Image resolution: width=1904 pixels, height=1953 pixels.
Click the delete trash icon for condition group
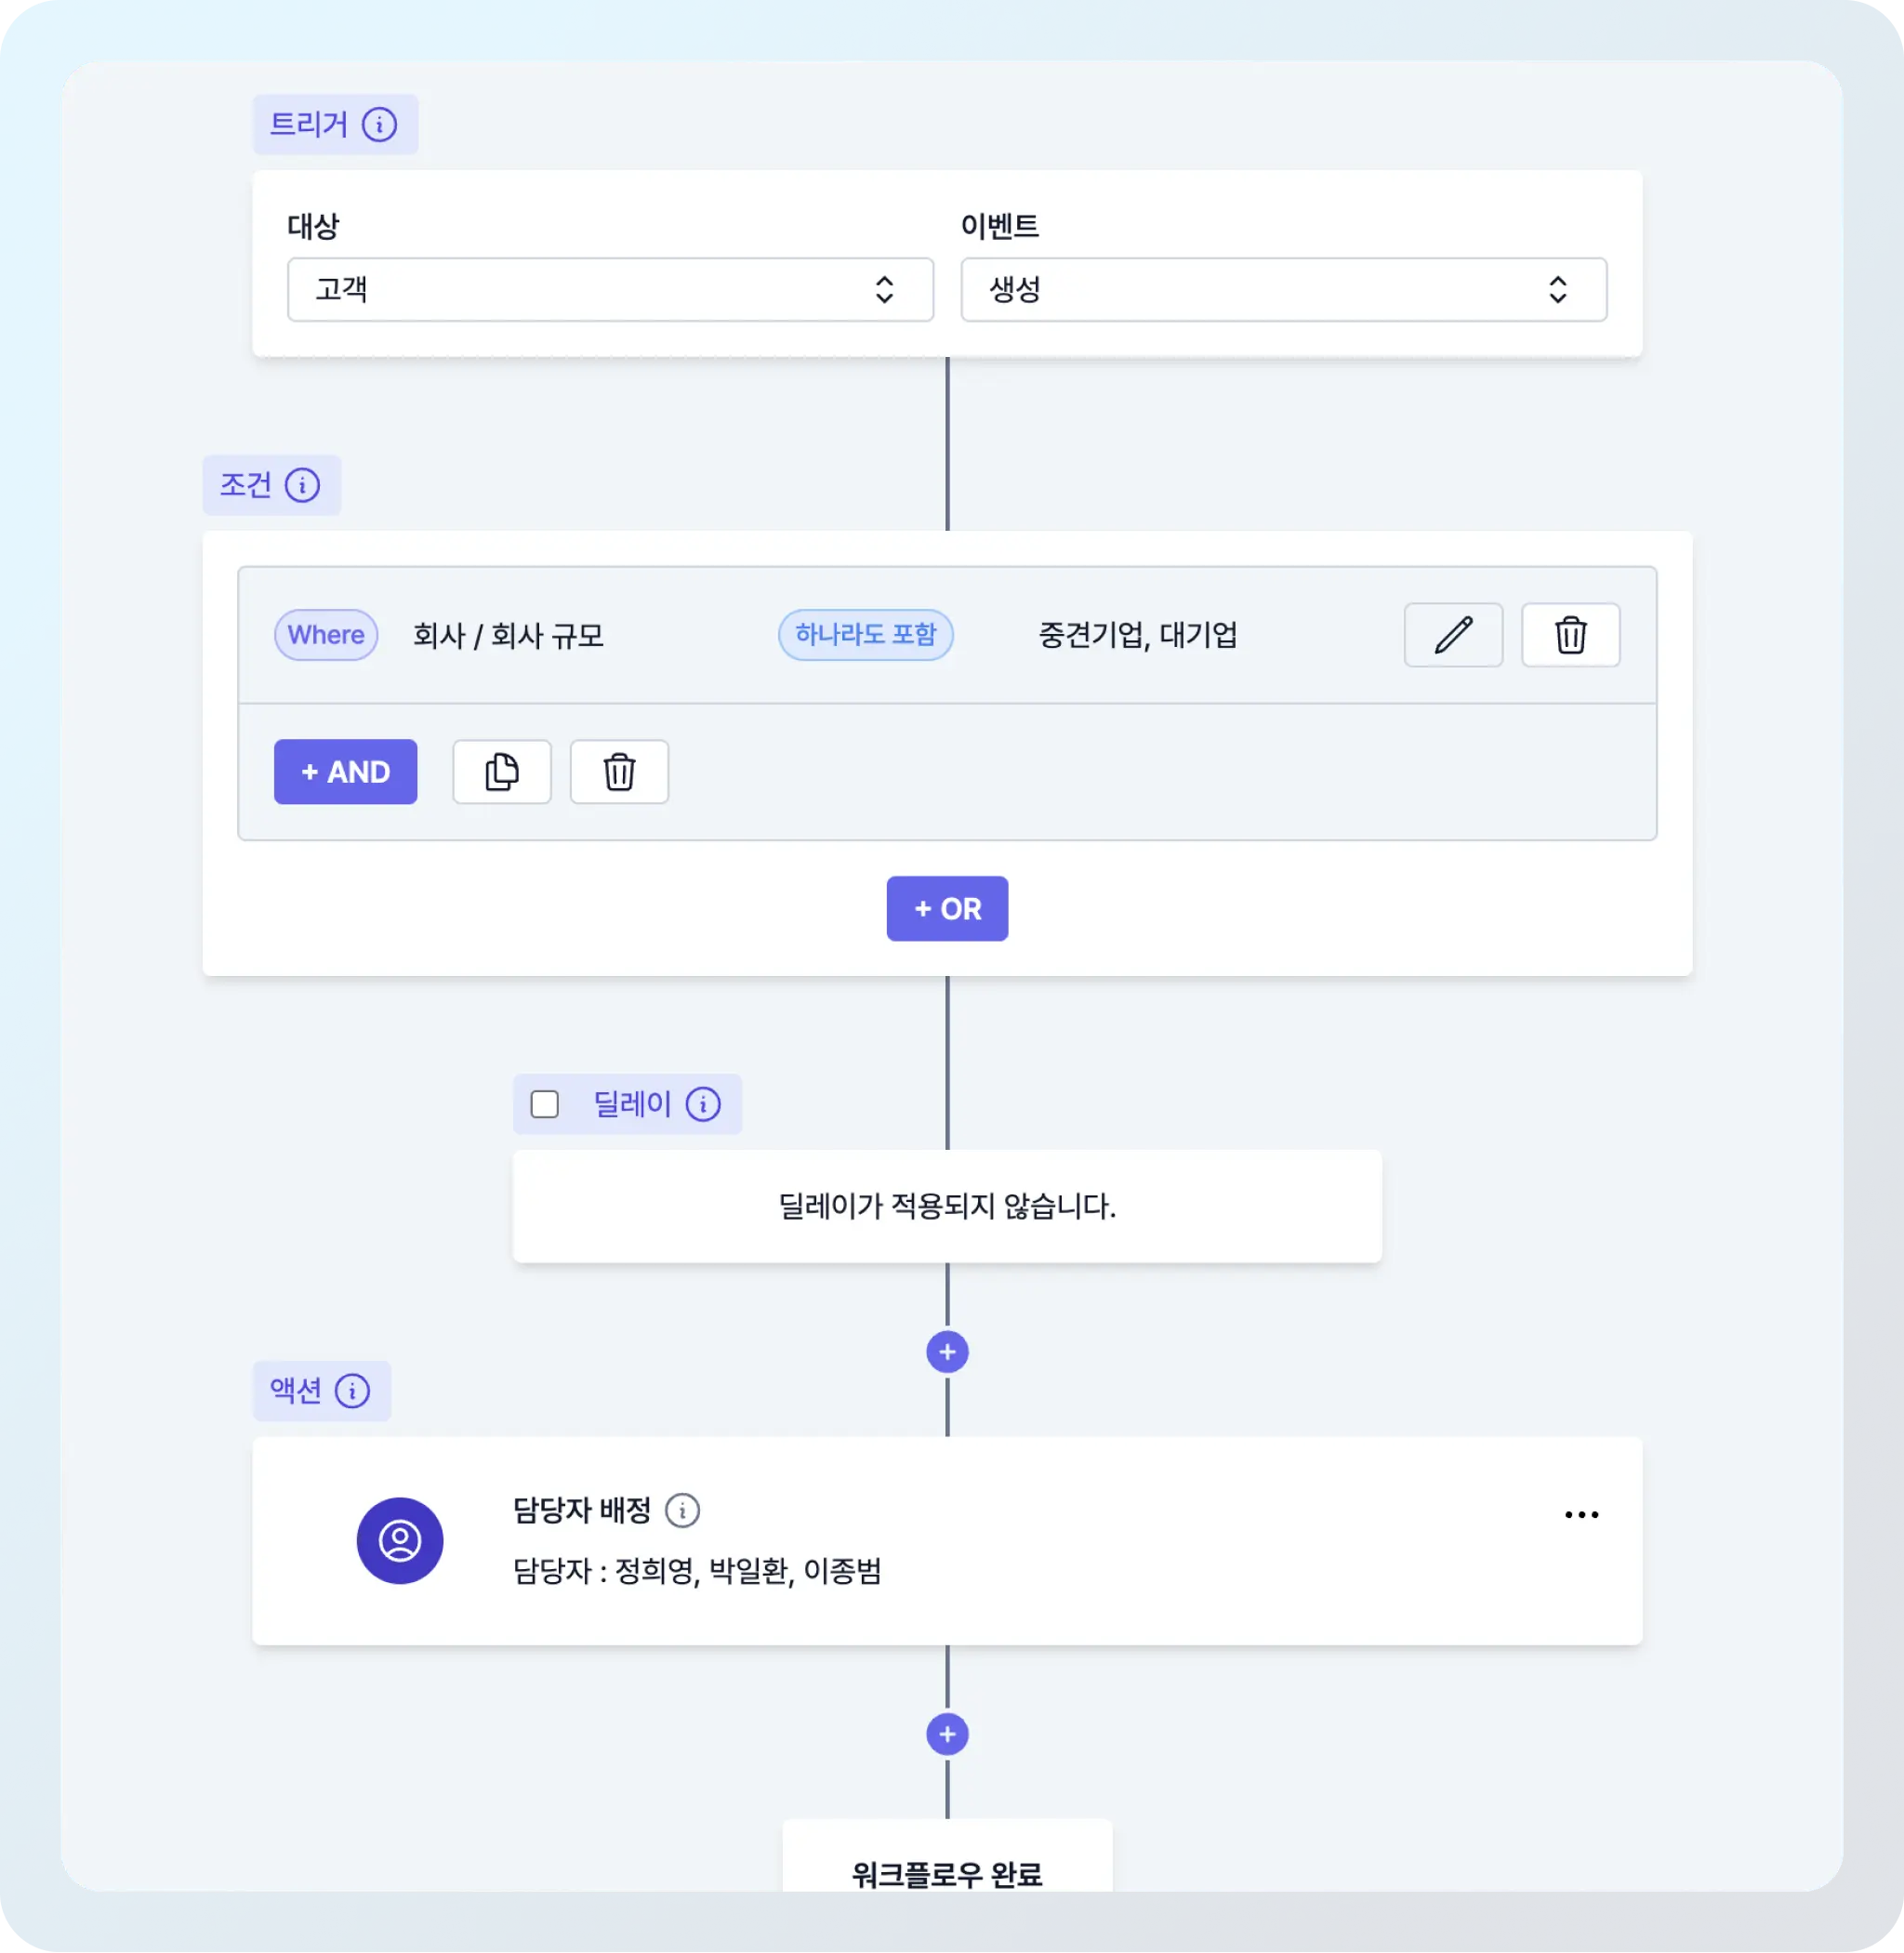[x=619, y=771]
